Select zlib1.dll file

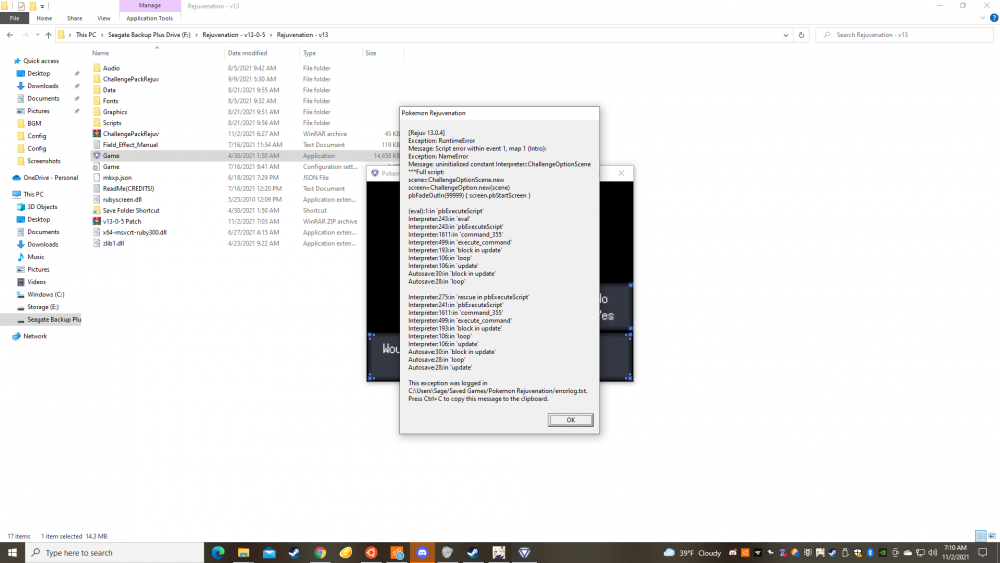click(x=114, y=243)
